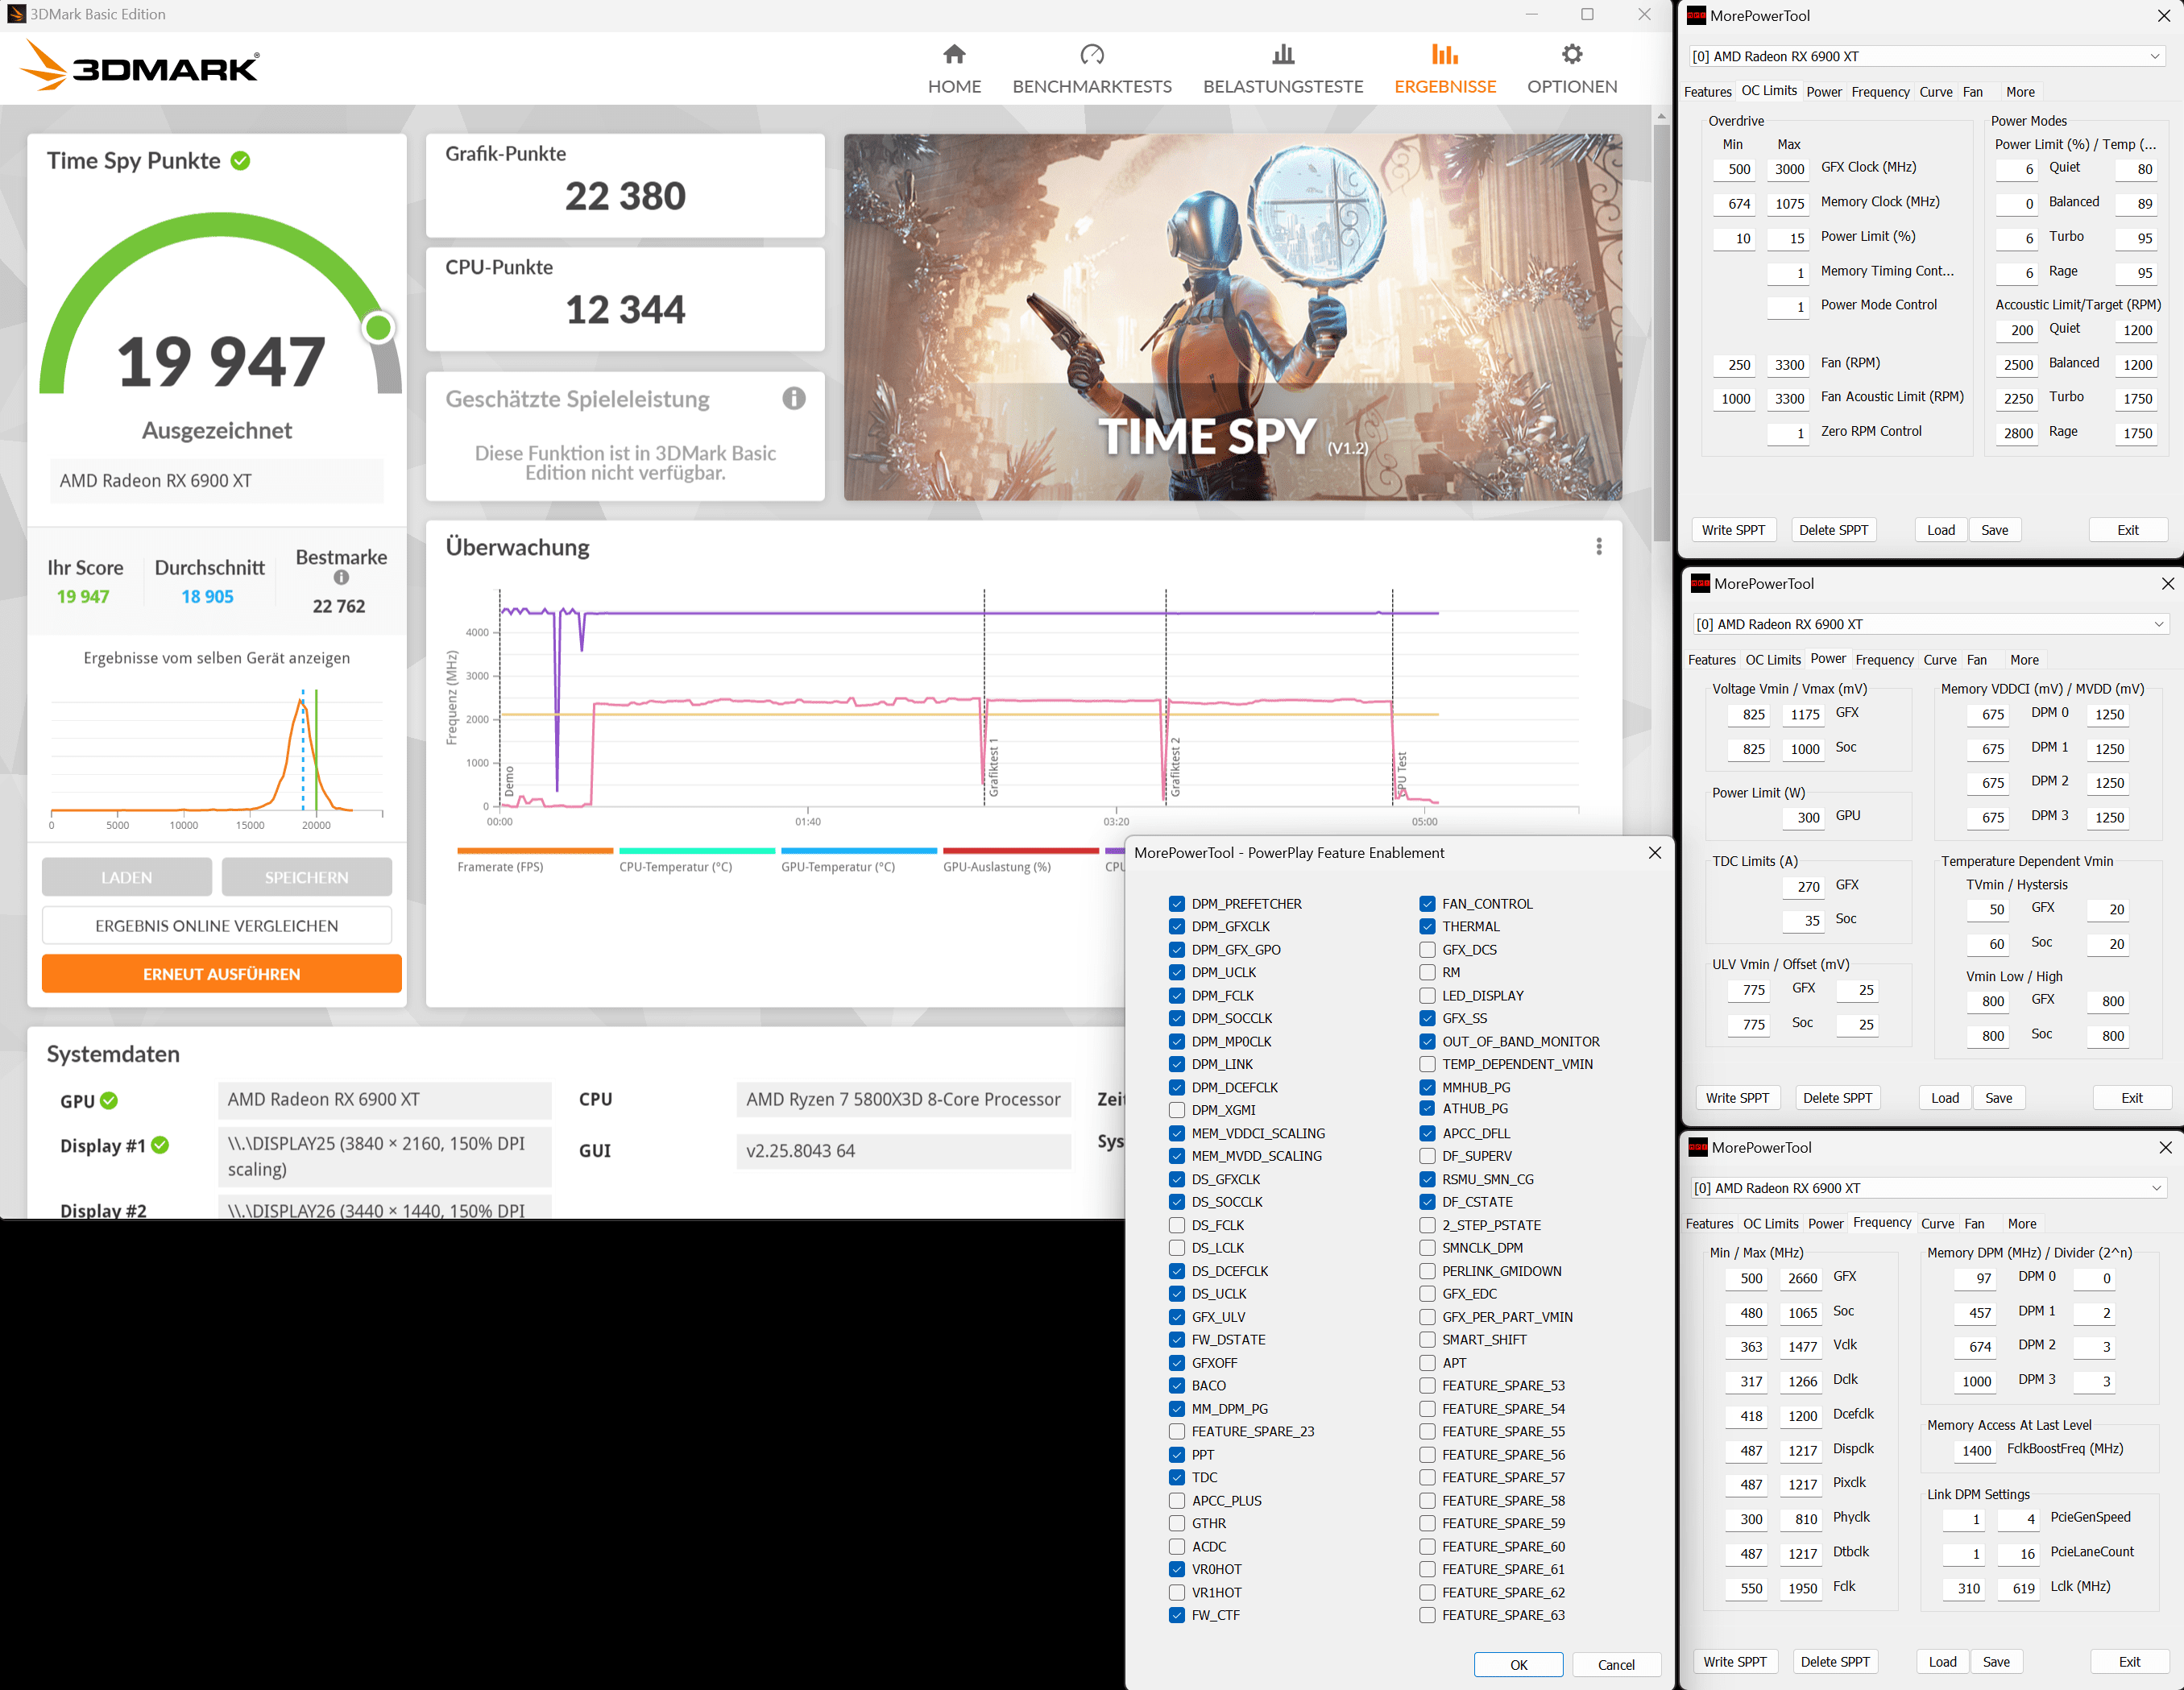Switch to Features tab in top MorePowerTool
The width and height of the screenshot is (2184, 1690).
click(x=1707, y=92)
